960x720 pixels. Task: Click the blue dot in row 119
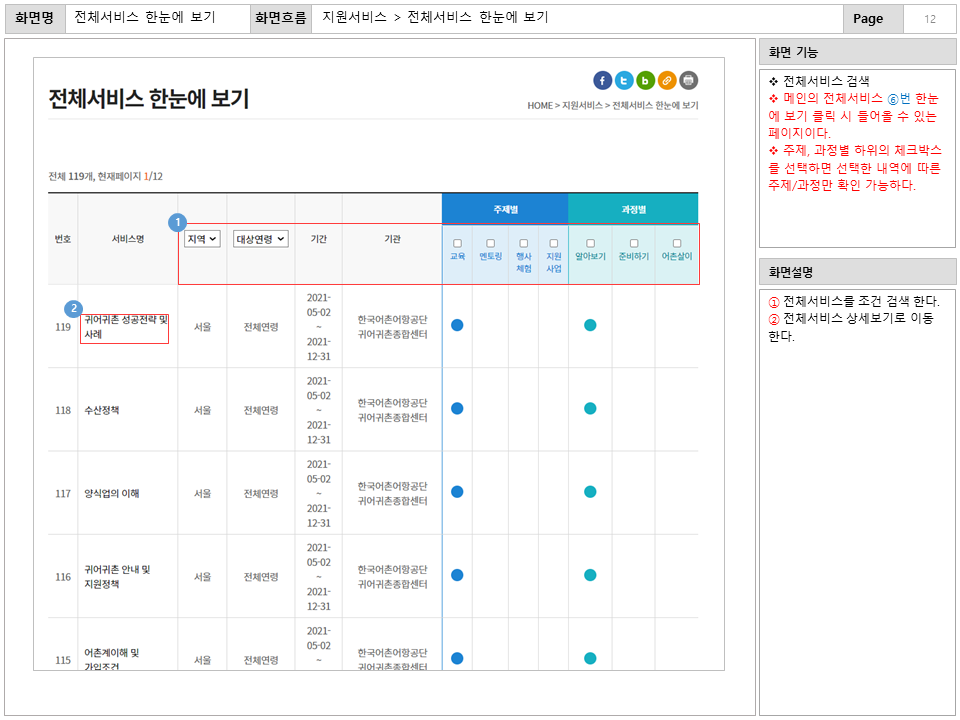tap(457, 325)
